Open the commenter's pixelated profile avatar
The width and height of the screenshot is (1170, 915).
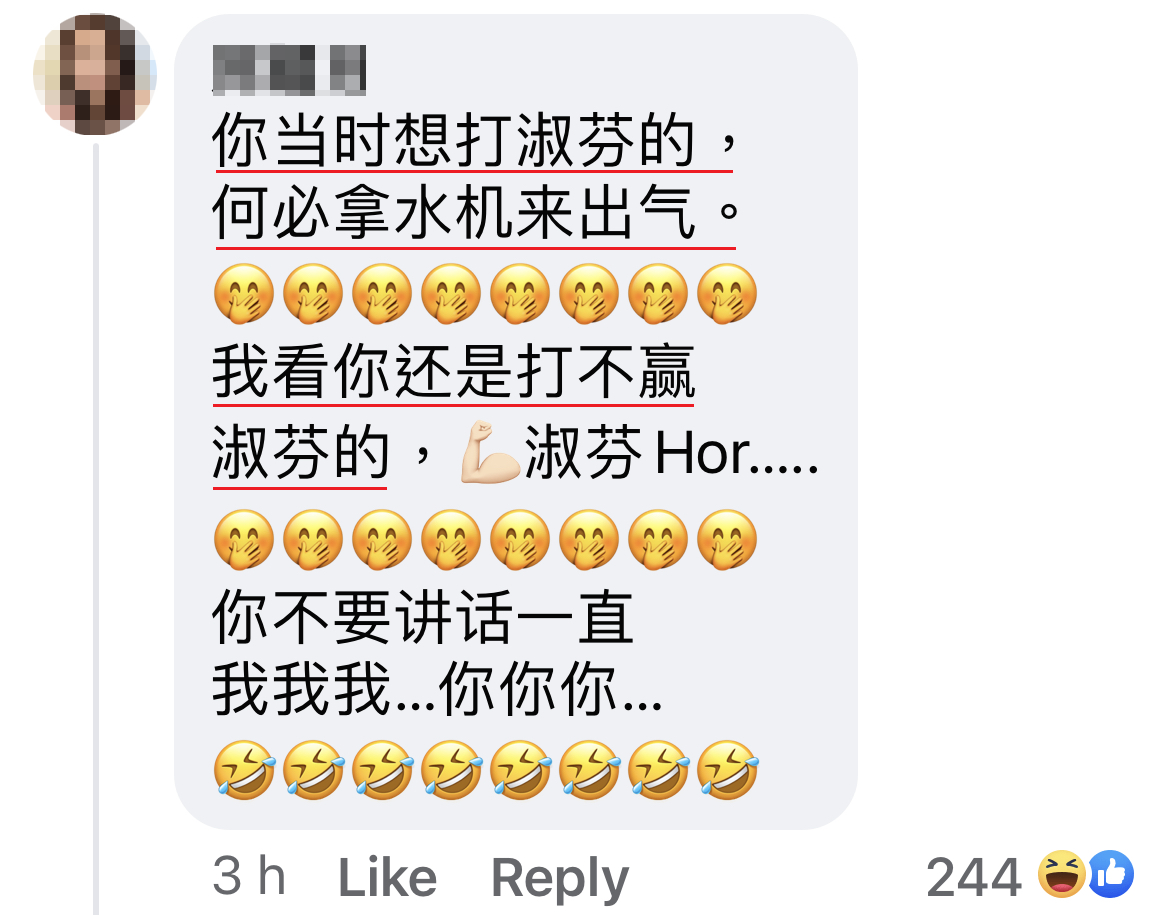coord(95,74)
